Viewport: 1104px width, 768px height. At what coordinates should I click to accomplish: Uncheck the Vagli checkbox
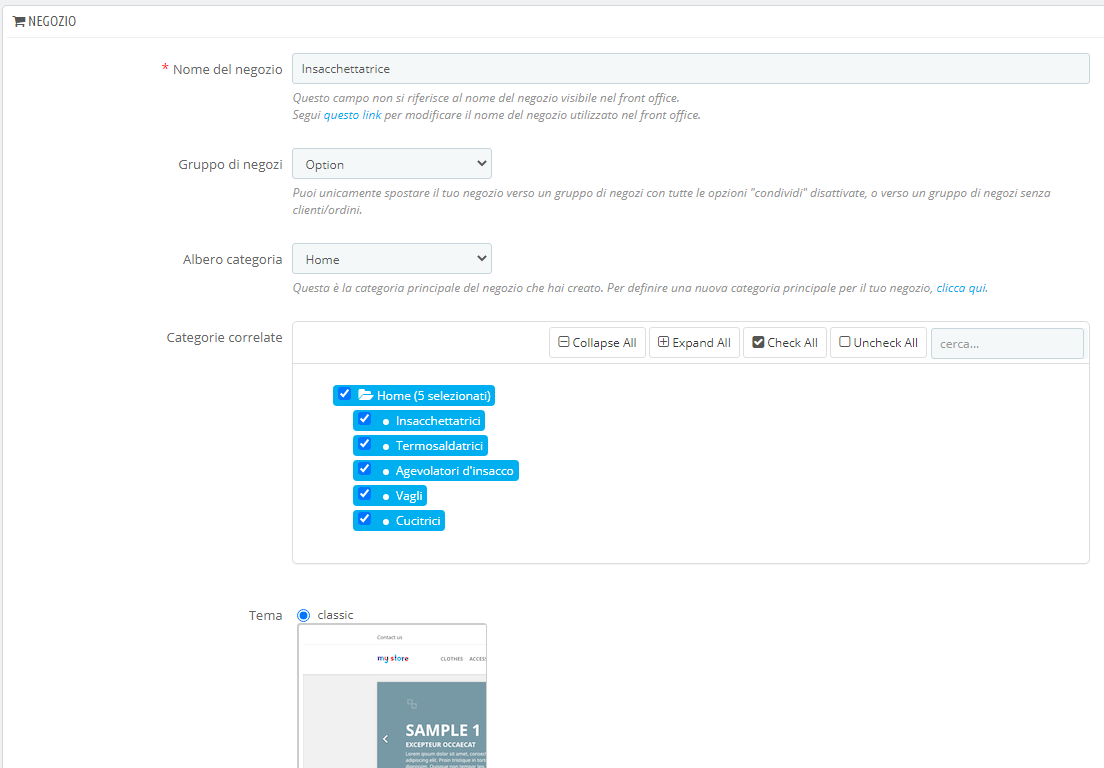coord(364,493)
